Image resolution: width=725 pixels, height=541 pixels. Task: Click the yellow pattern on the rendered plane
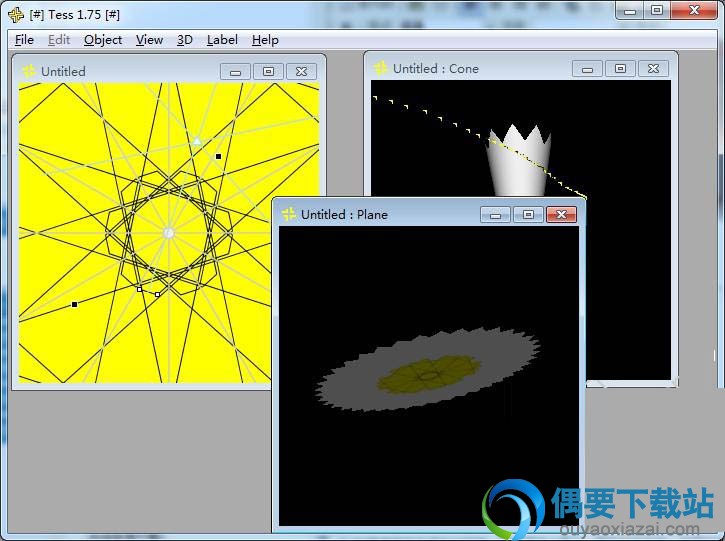point(429,375)
